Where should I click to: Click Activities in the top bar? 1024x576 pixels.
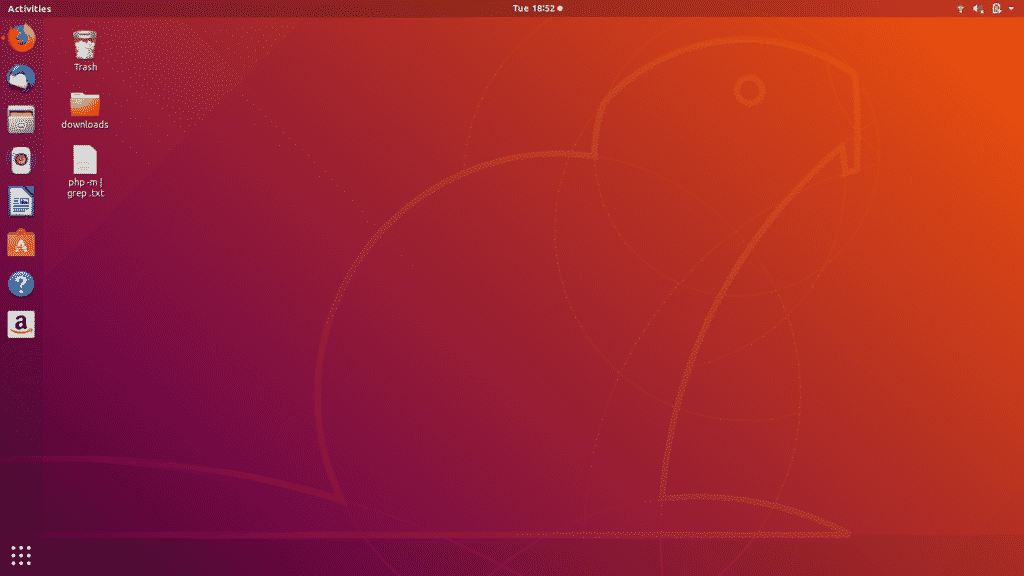[x=29, y=9]
